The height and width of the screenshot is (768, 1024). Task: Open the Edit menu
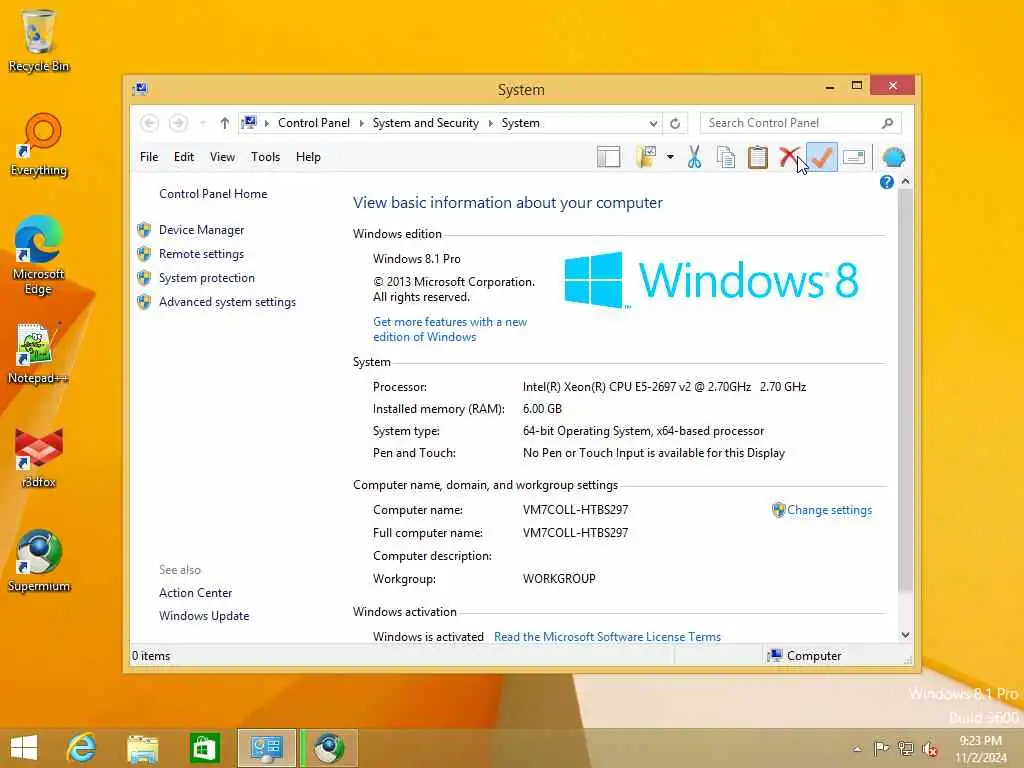coord(184,157)
